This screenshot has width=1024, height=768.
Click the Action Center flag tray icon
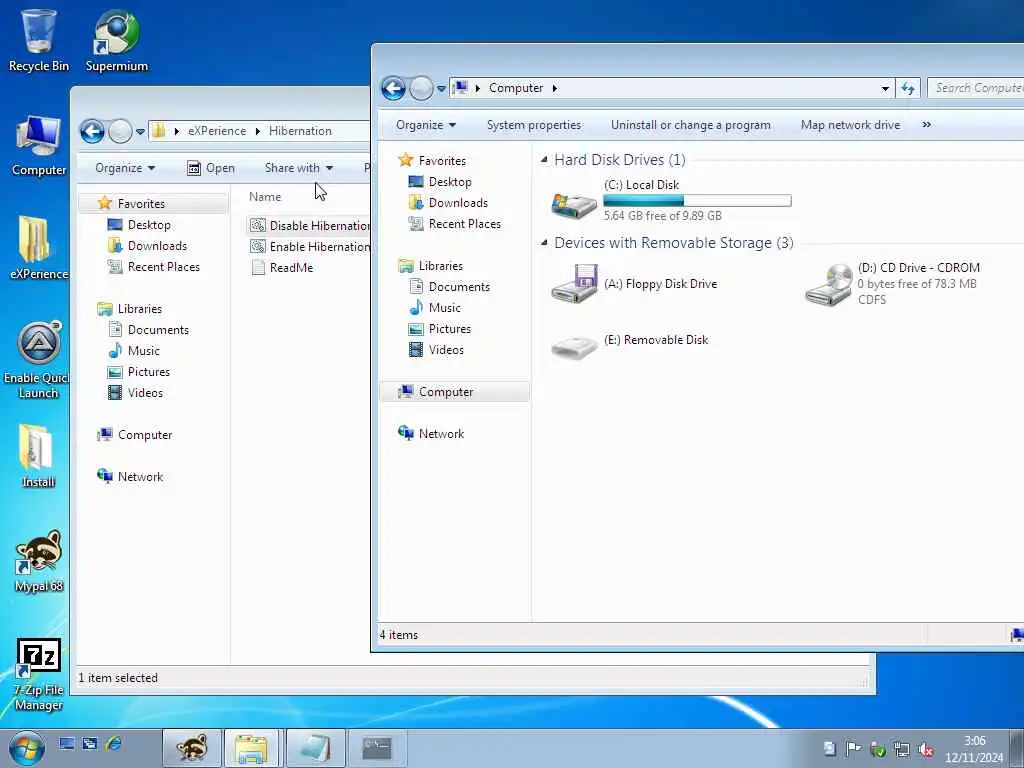tap(853, 748)
